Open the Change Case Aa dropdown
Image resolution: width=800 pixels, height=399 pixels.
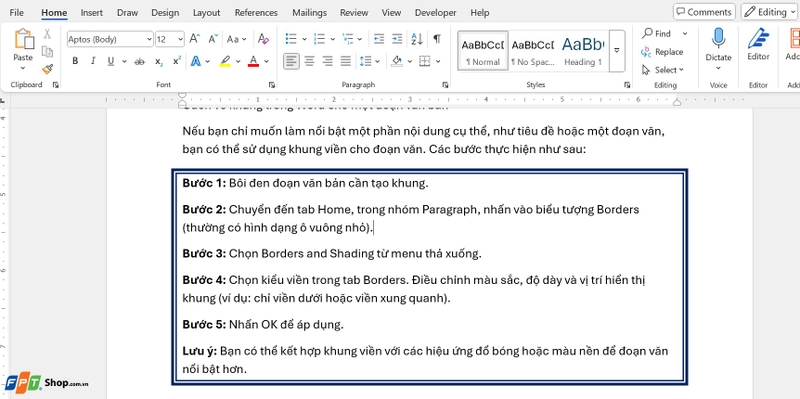tap(236, 39)
